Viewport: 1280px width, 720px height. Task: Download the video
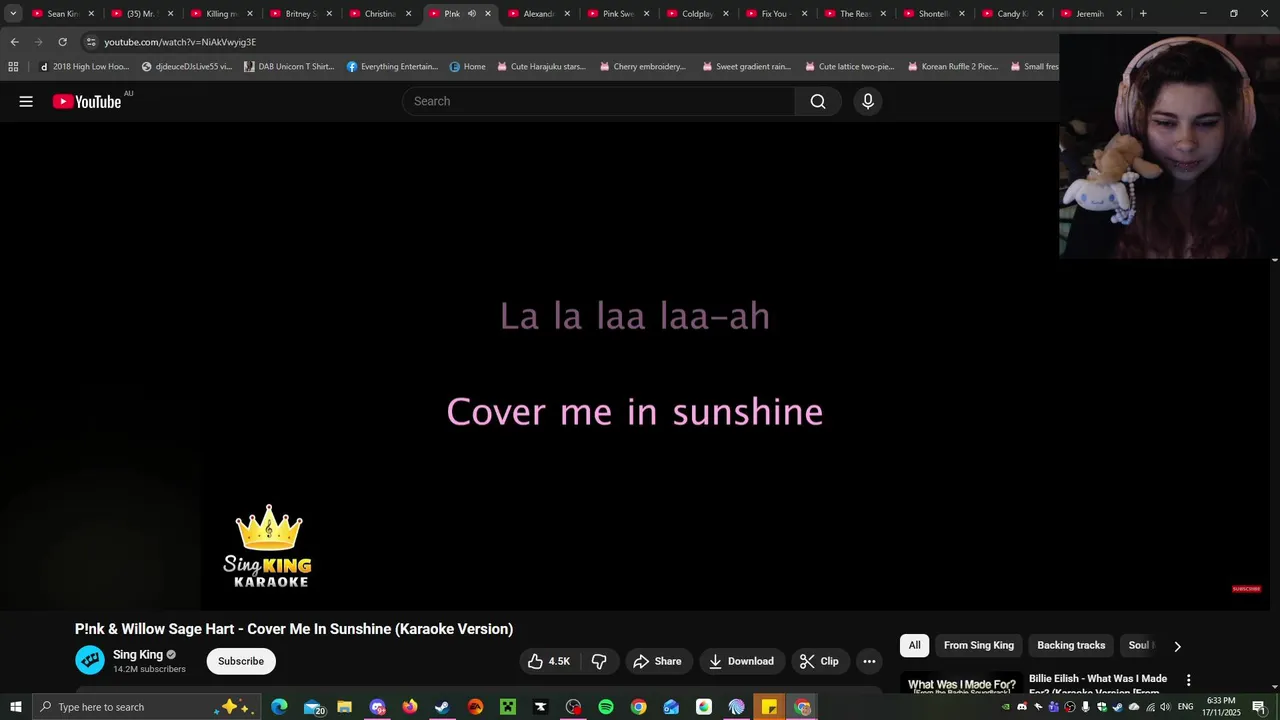741,661
